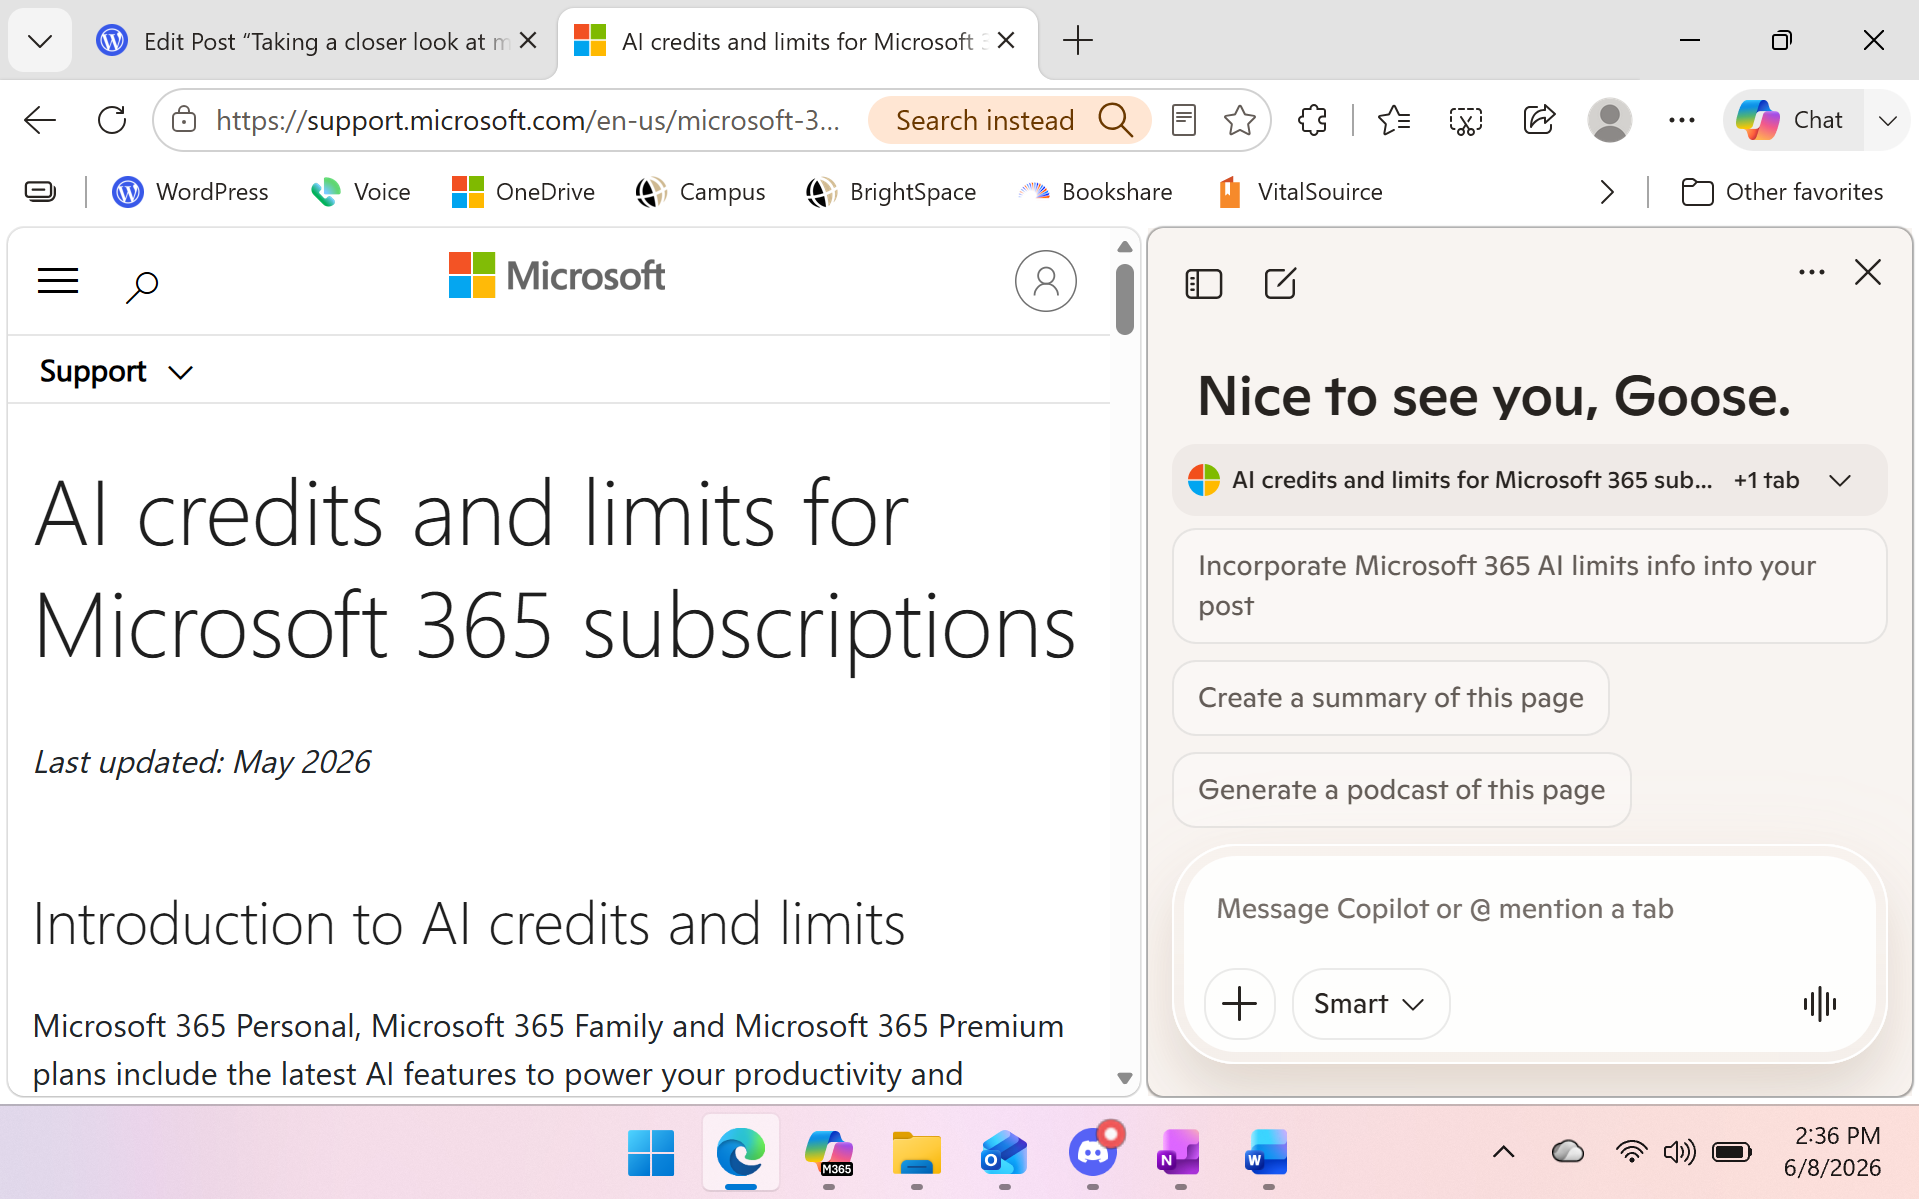Choose Generate a podcast of this page
Viewport: 1919px width, 1199px height.
(x=1402, y=790)
